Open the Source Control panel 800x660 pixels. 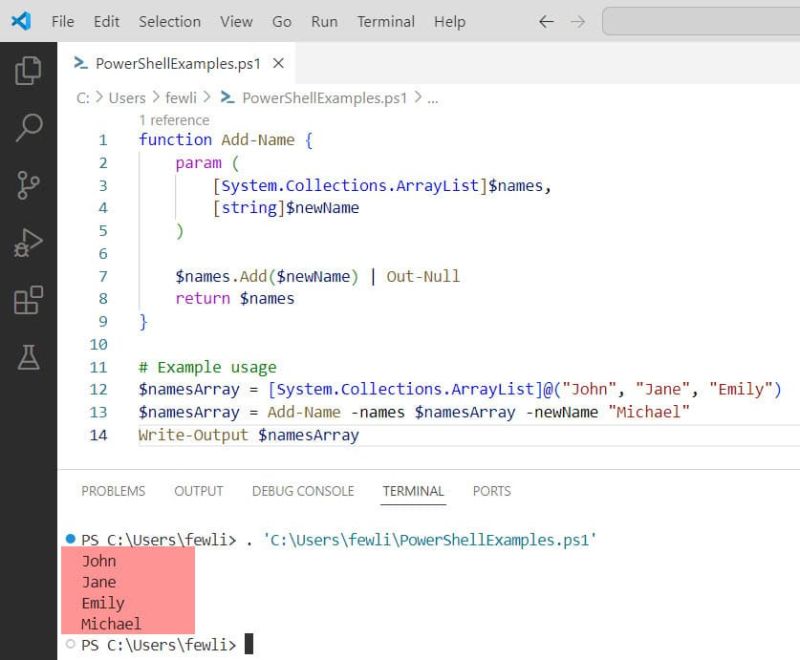point(29,186)
